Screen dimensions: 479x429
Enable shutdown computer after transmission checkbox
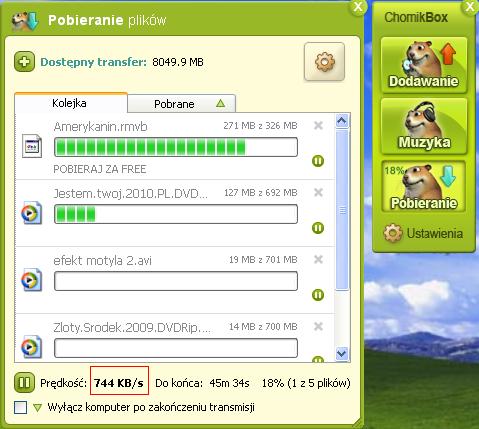click(20, 407)
